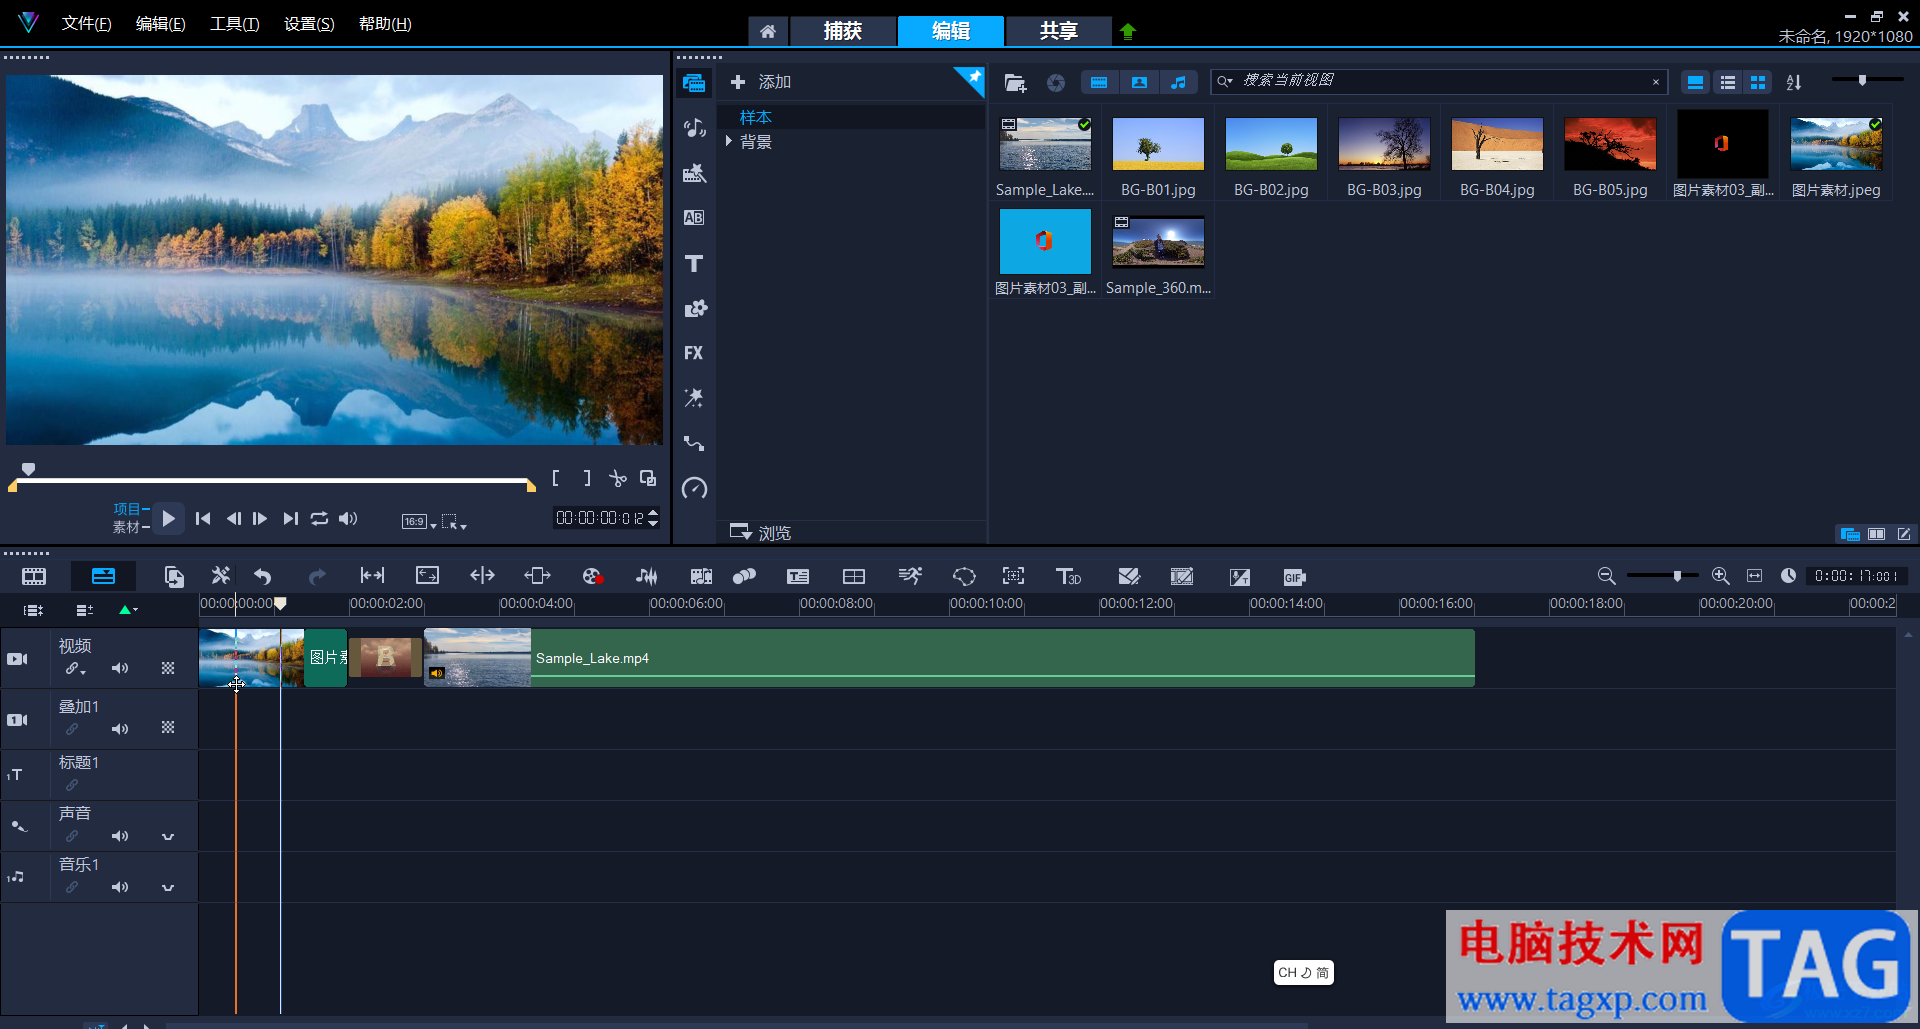Image resolution: width=1920 pixels, height=1029 pixels.
Task: Click the motion tracking icon
Action: pyautogui.click(x=910, y=576)
